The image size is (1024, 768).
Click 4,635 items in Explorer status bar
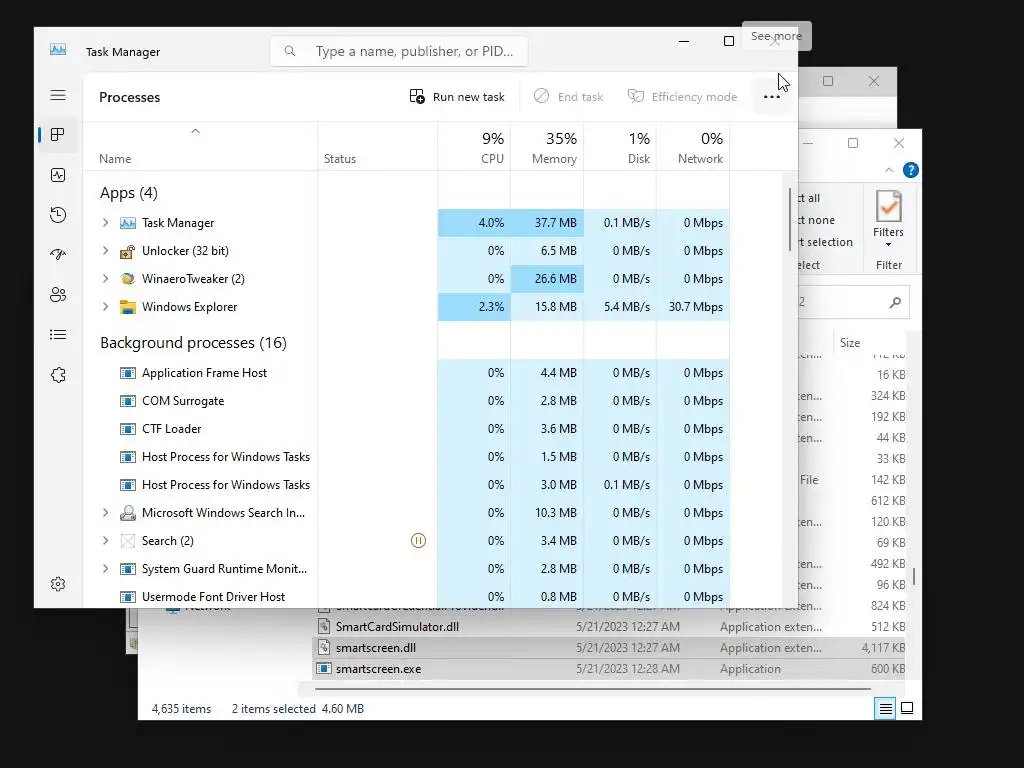(181, 709)
